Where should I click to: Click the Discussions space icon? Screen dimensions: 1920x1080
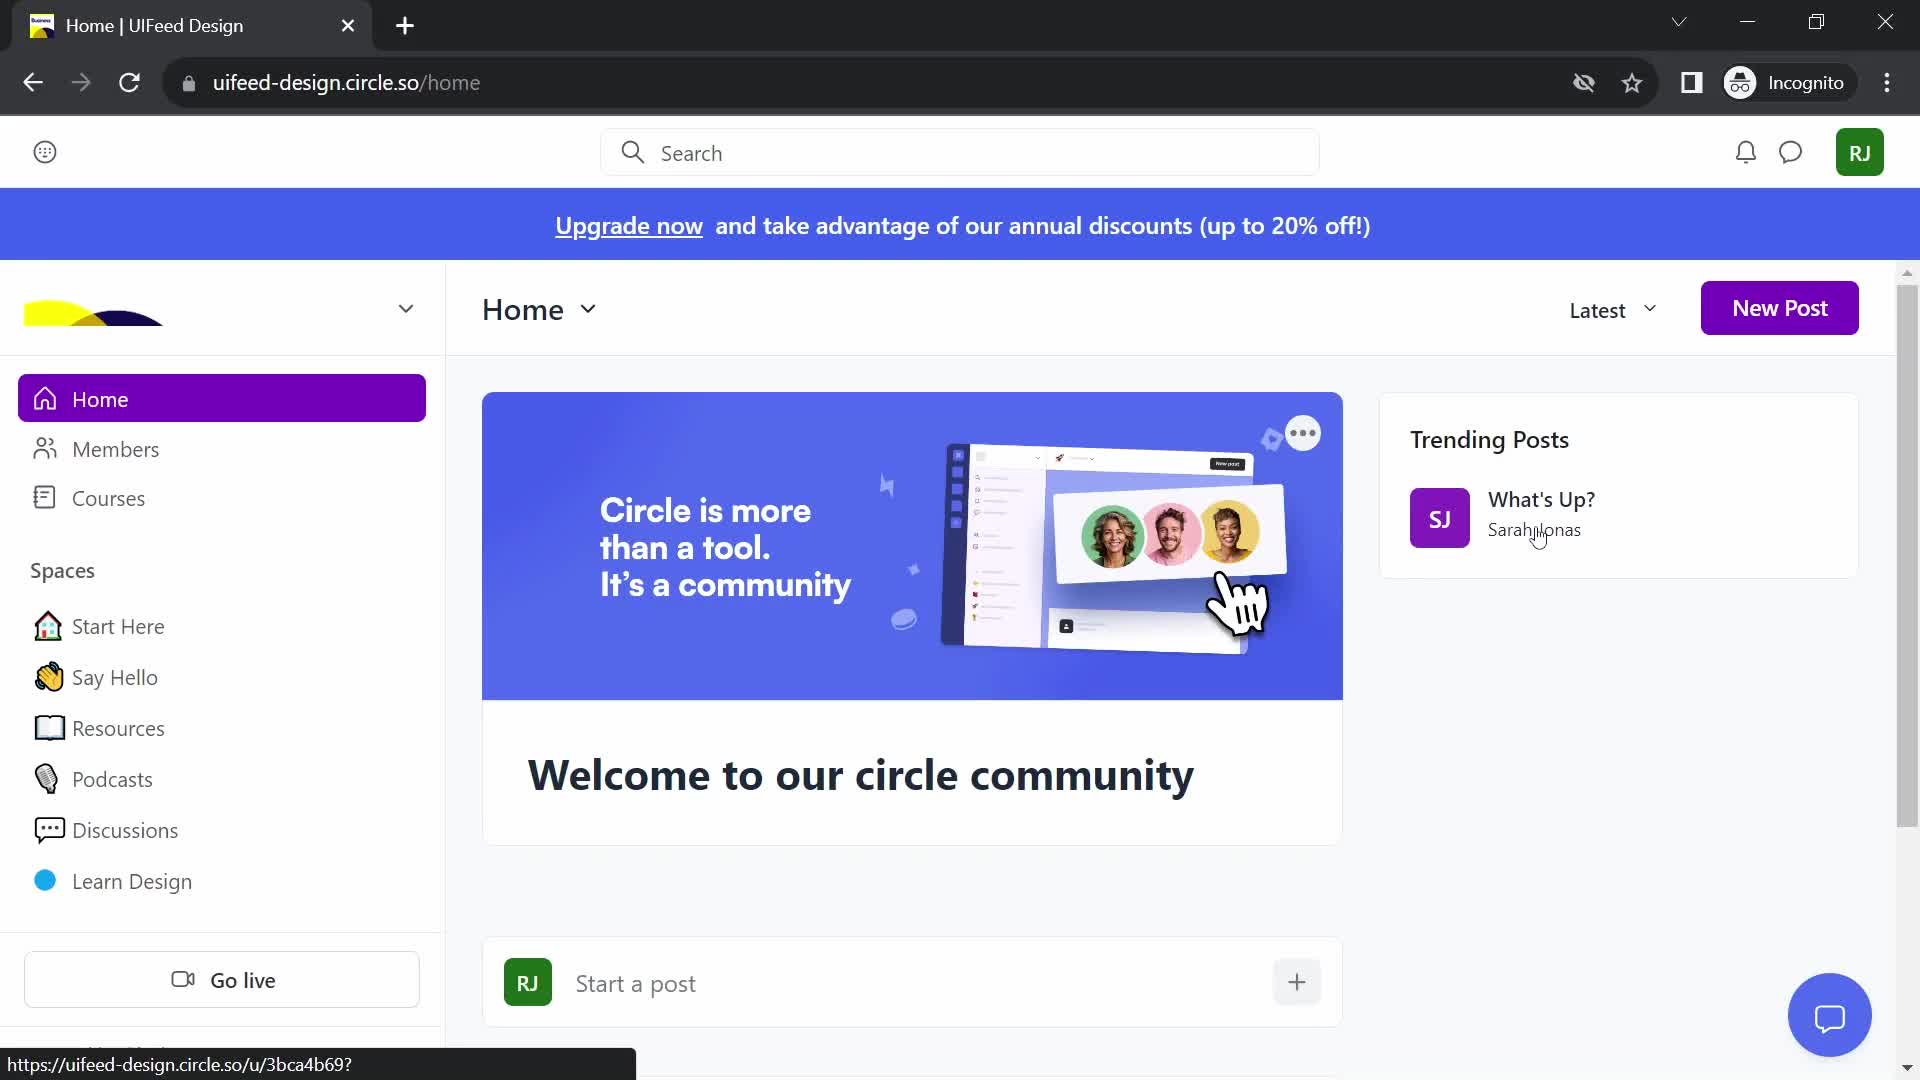click(x=46, y=829)
